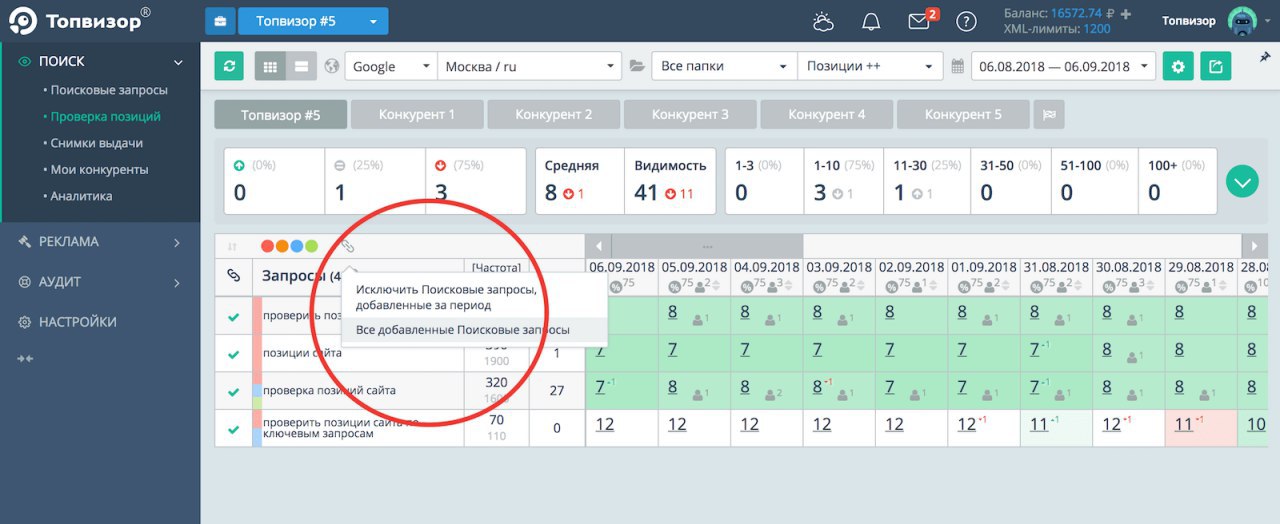
Task: Open Поисковые запросы in sidebar
Action: [x=109, y=90]
